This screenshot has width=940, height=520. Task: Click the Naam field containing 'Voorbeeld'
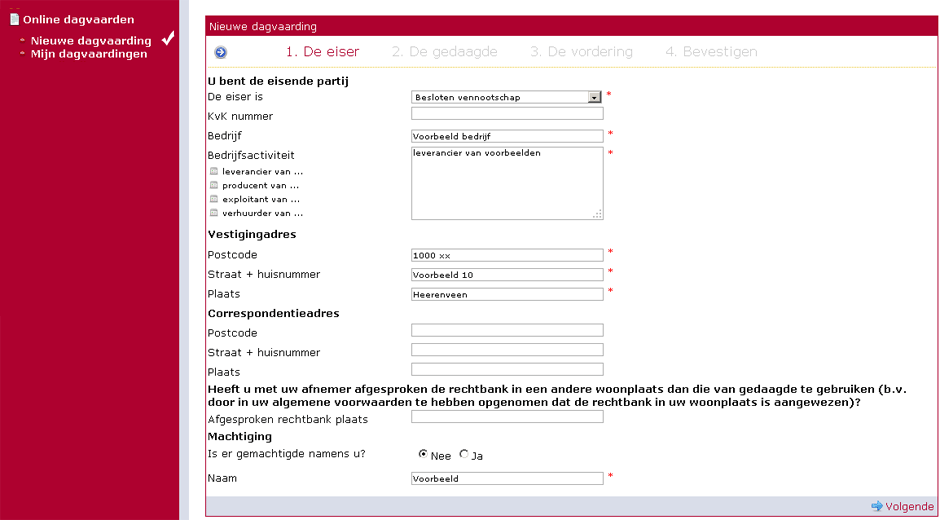coord(507,479)
